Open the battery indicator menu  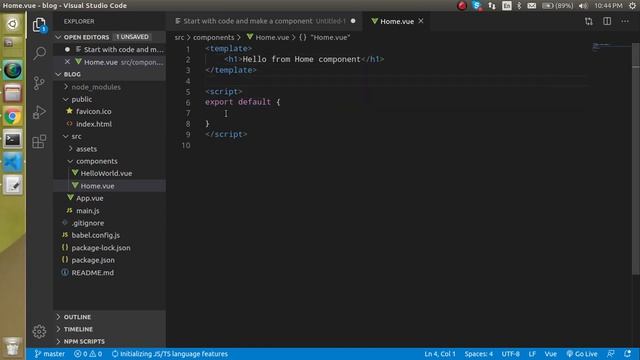point(558,5)
